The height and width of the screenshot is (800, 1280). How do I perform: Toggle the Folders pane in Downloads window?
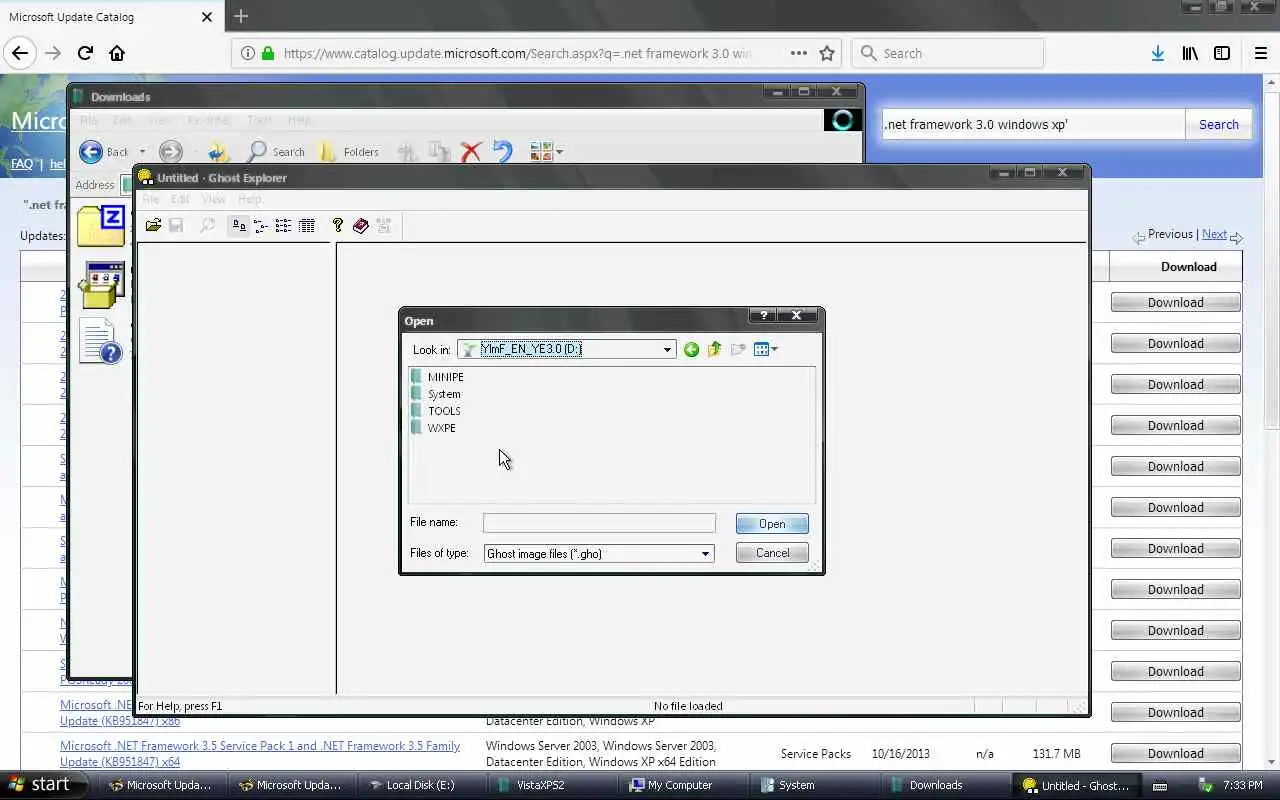(x=348, y=152)
